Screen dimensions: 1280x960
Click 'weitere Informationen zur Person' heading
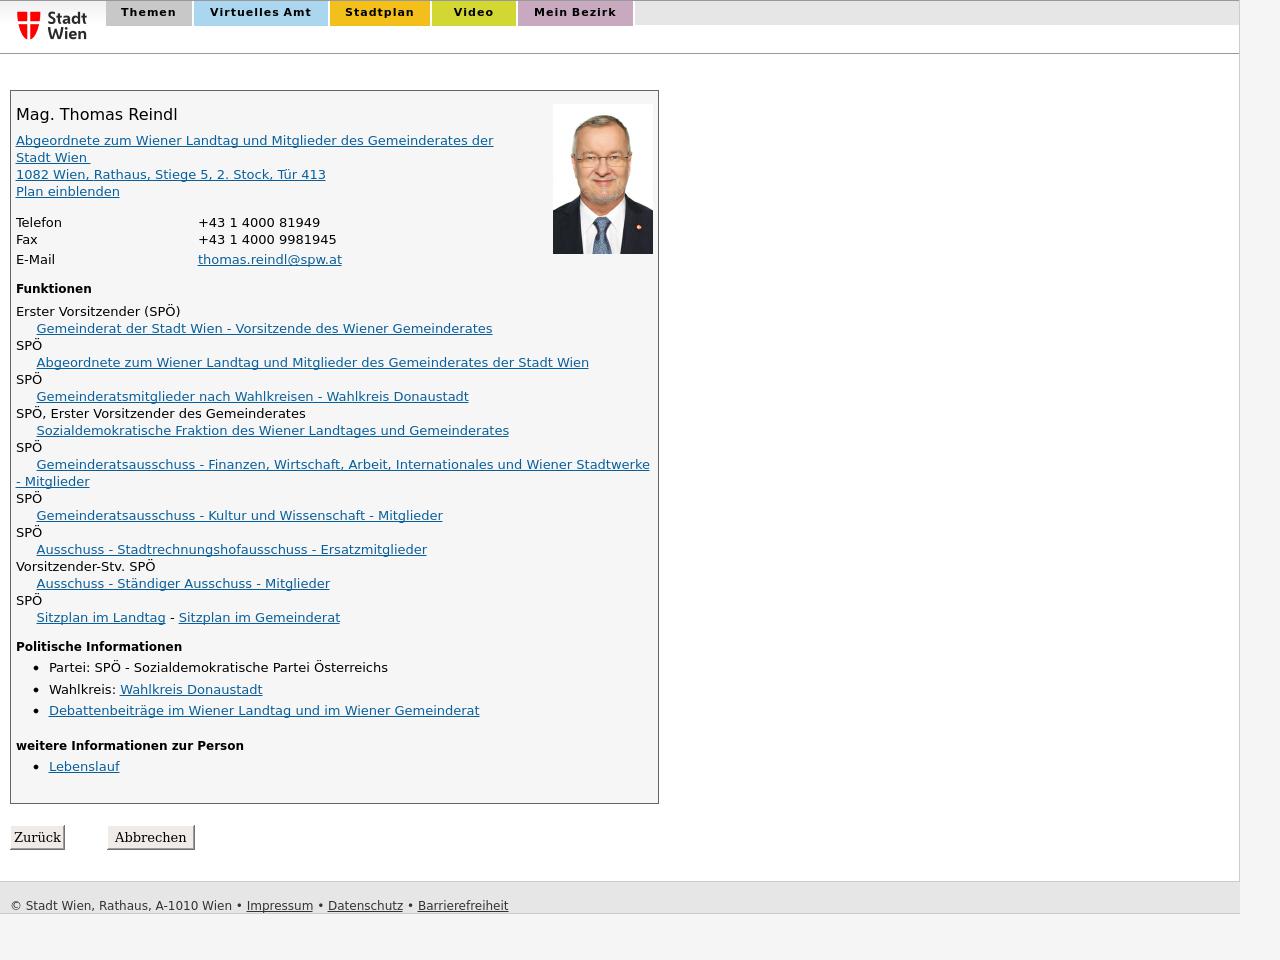(x=130, y=745)
